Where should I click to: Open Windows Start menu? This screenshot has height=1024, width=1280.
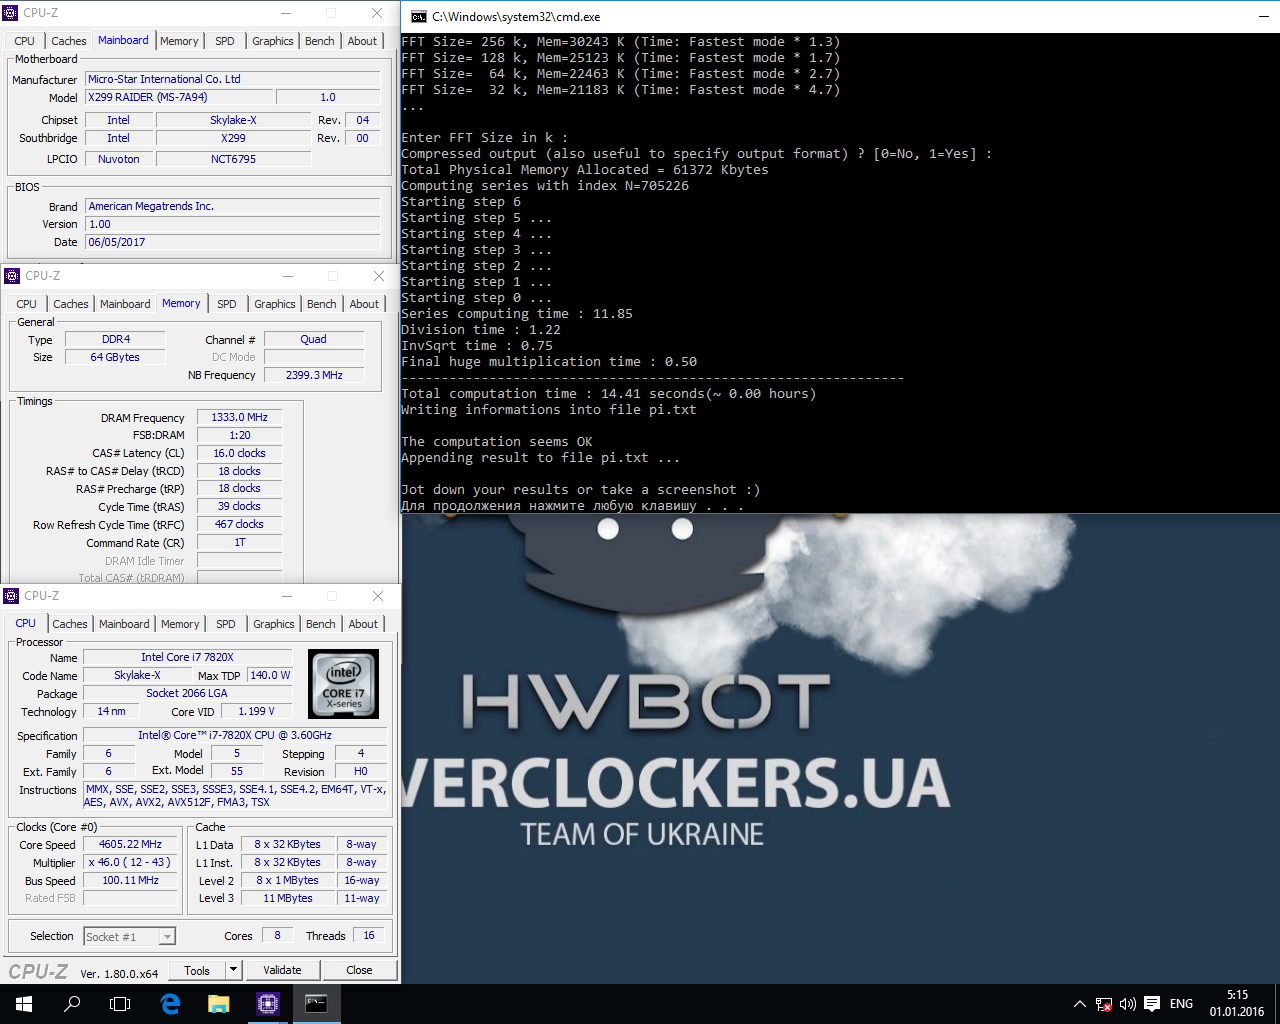[24, 1004]
